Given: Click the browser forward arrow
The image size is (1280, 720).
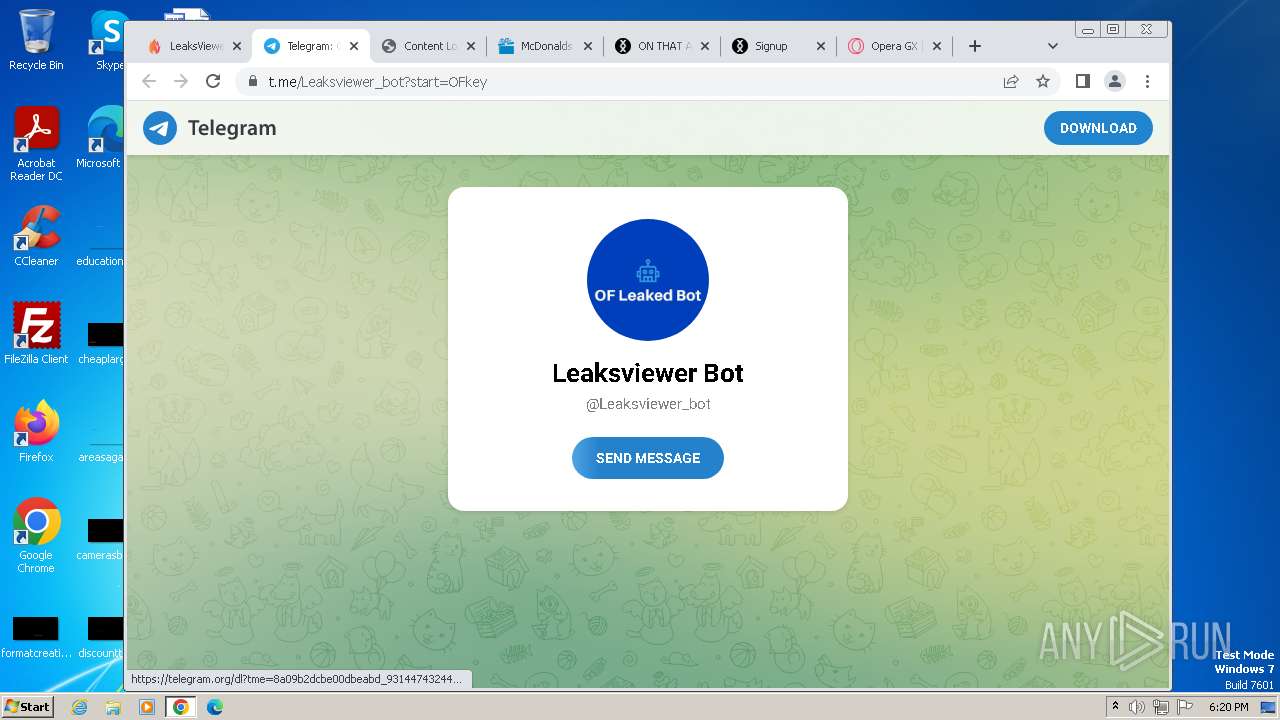Looking at the screenshot, I should click(x=181, y=81).
